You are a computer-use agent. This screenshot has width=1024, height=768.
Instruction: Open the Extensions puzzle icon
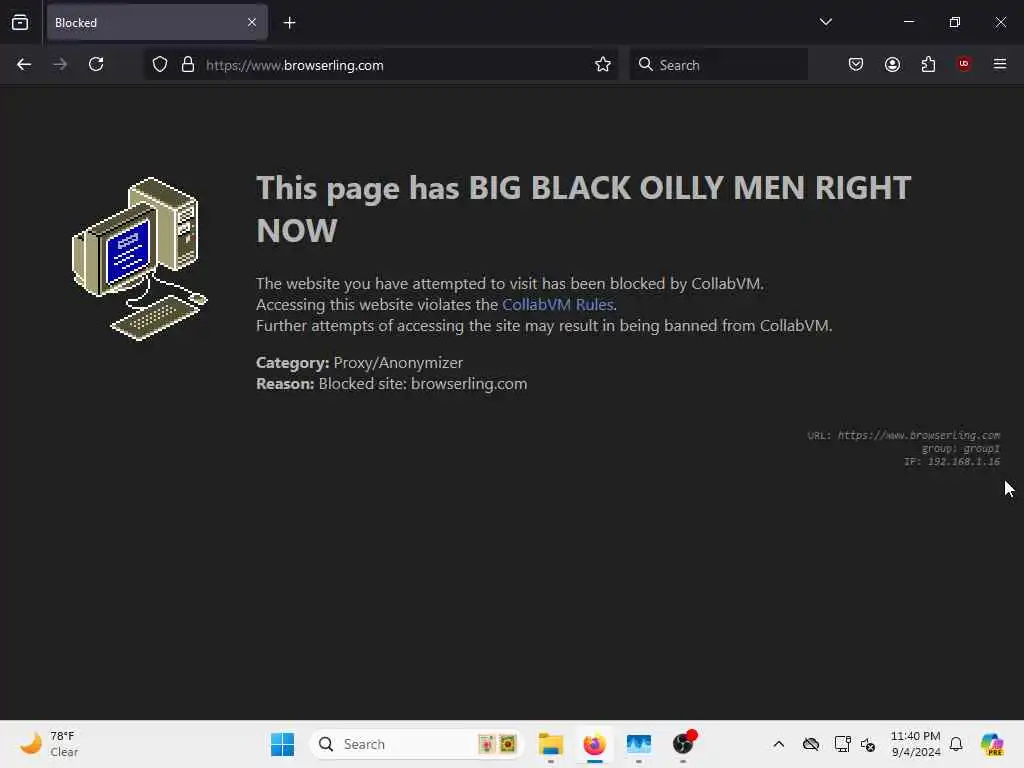click(928, 65)
